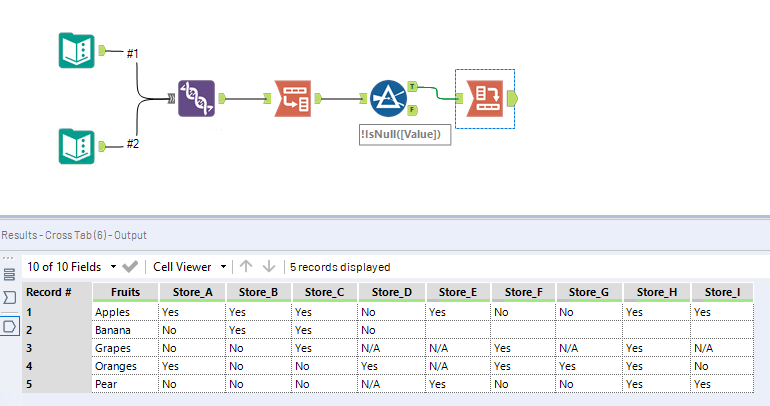
Task: Click the purple Union tool
Action: [x=197, y=98]
